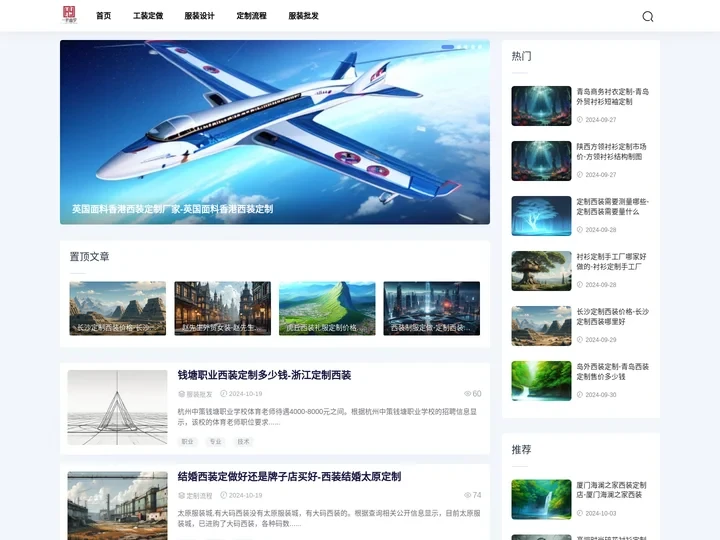Click thumbnail beside 青岛商务衬衣定制
The width and height of the screenshot is (720, 540).
[x=541, y=106]
